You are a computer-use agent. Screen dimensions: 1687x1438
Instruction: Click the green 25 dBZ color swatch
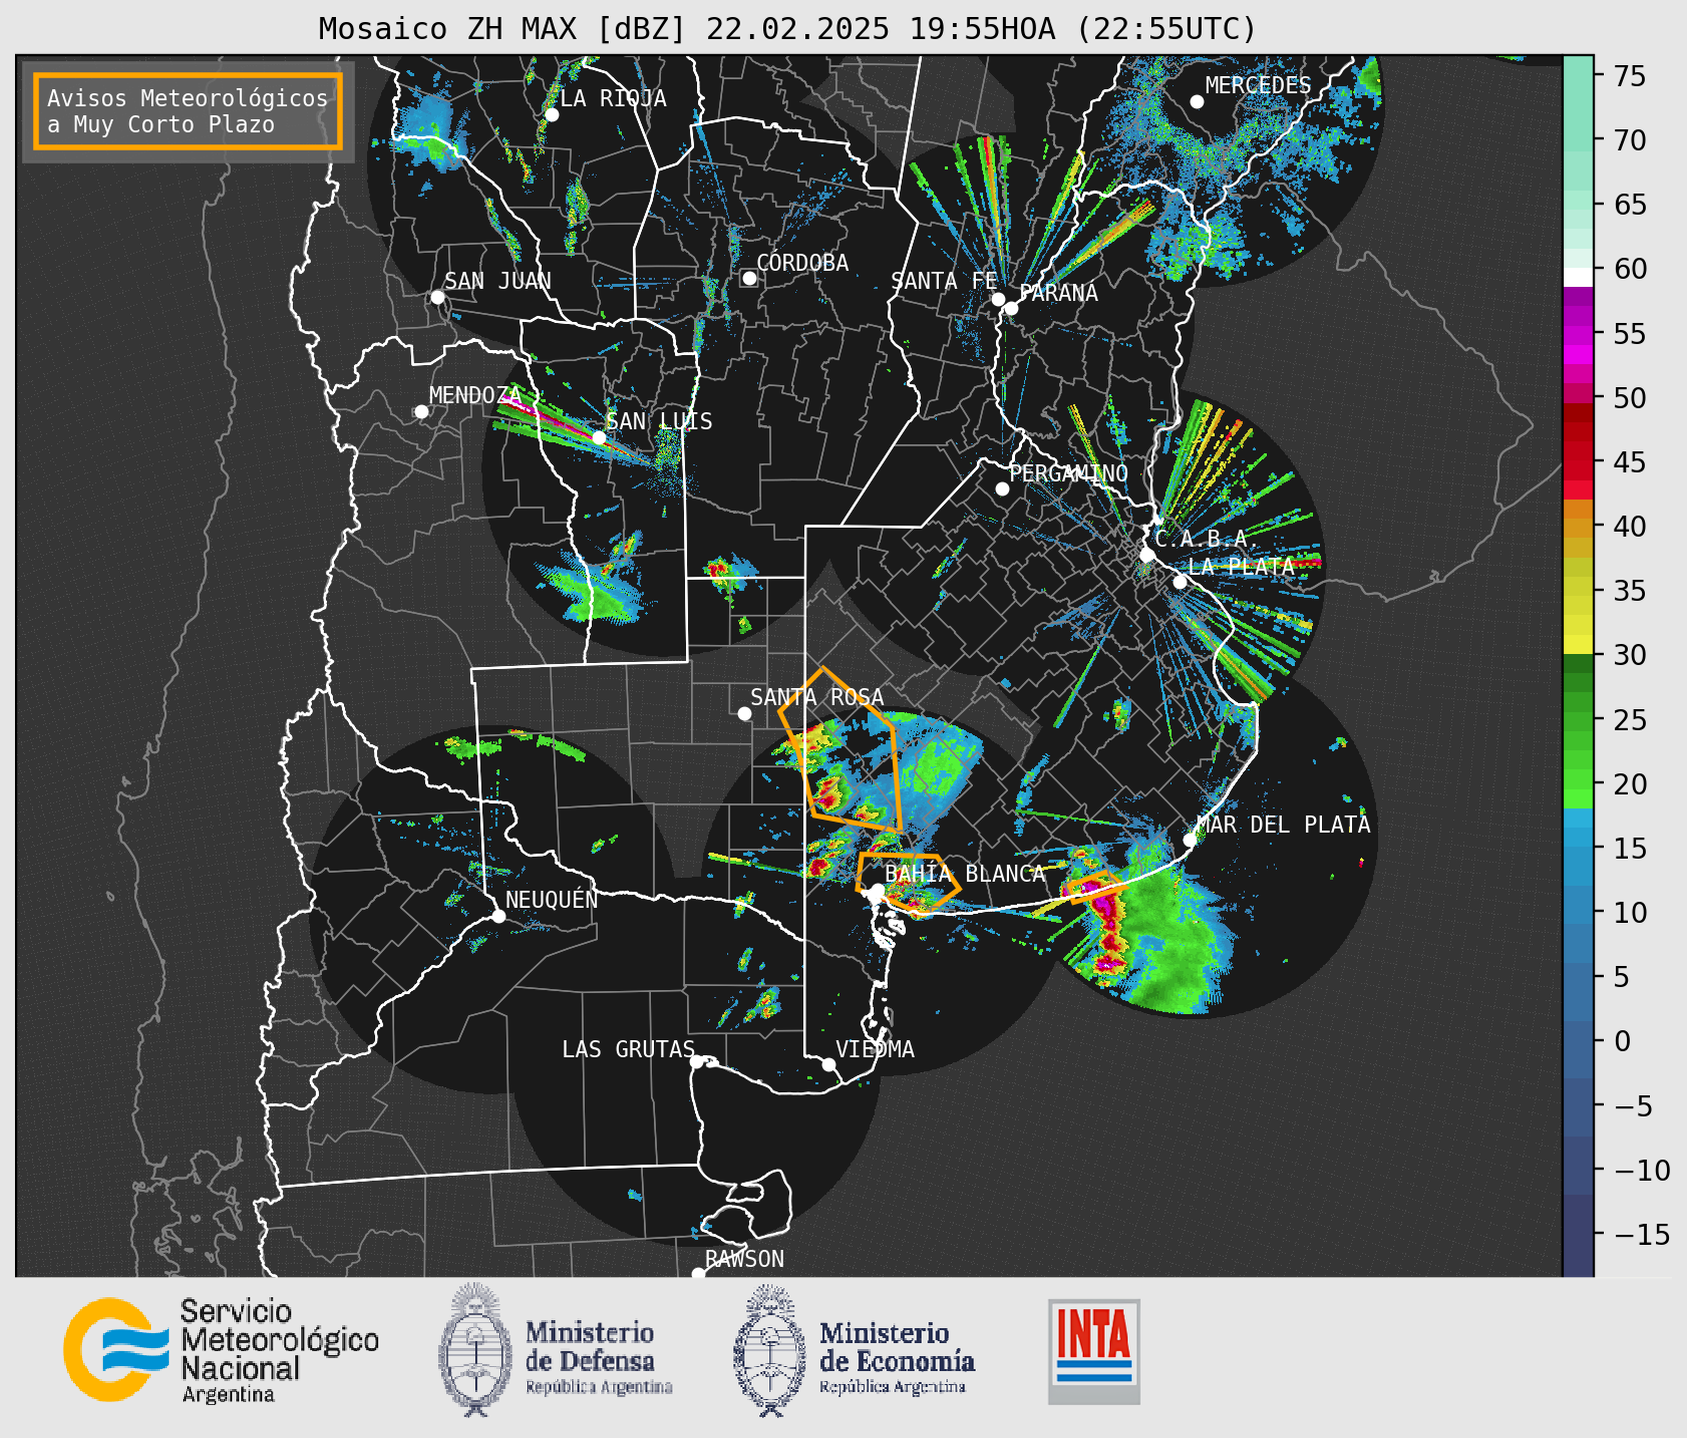click(x=1578, y=720)
